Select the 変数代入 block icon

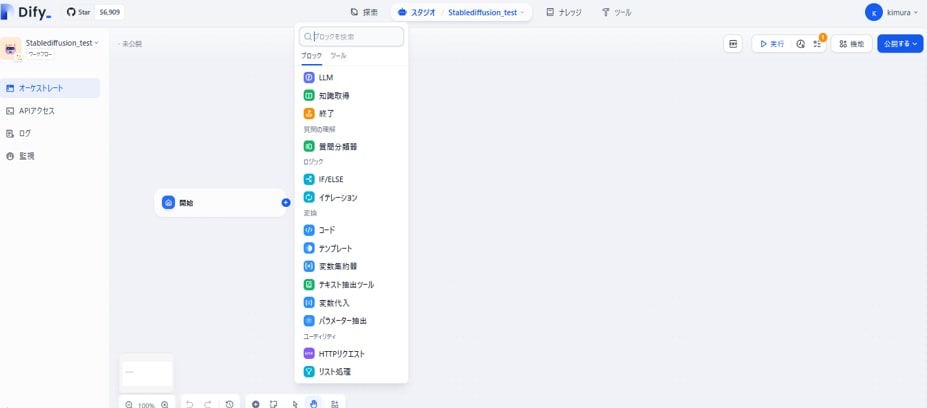click(x=309, y=303)
